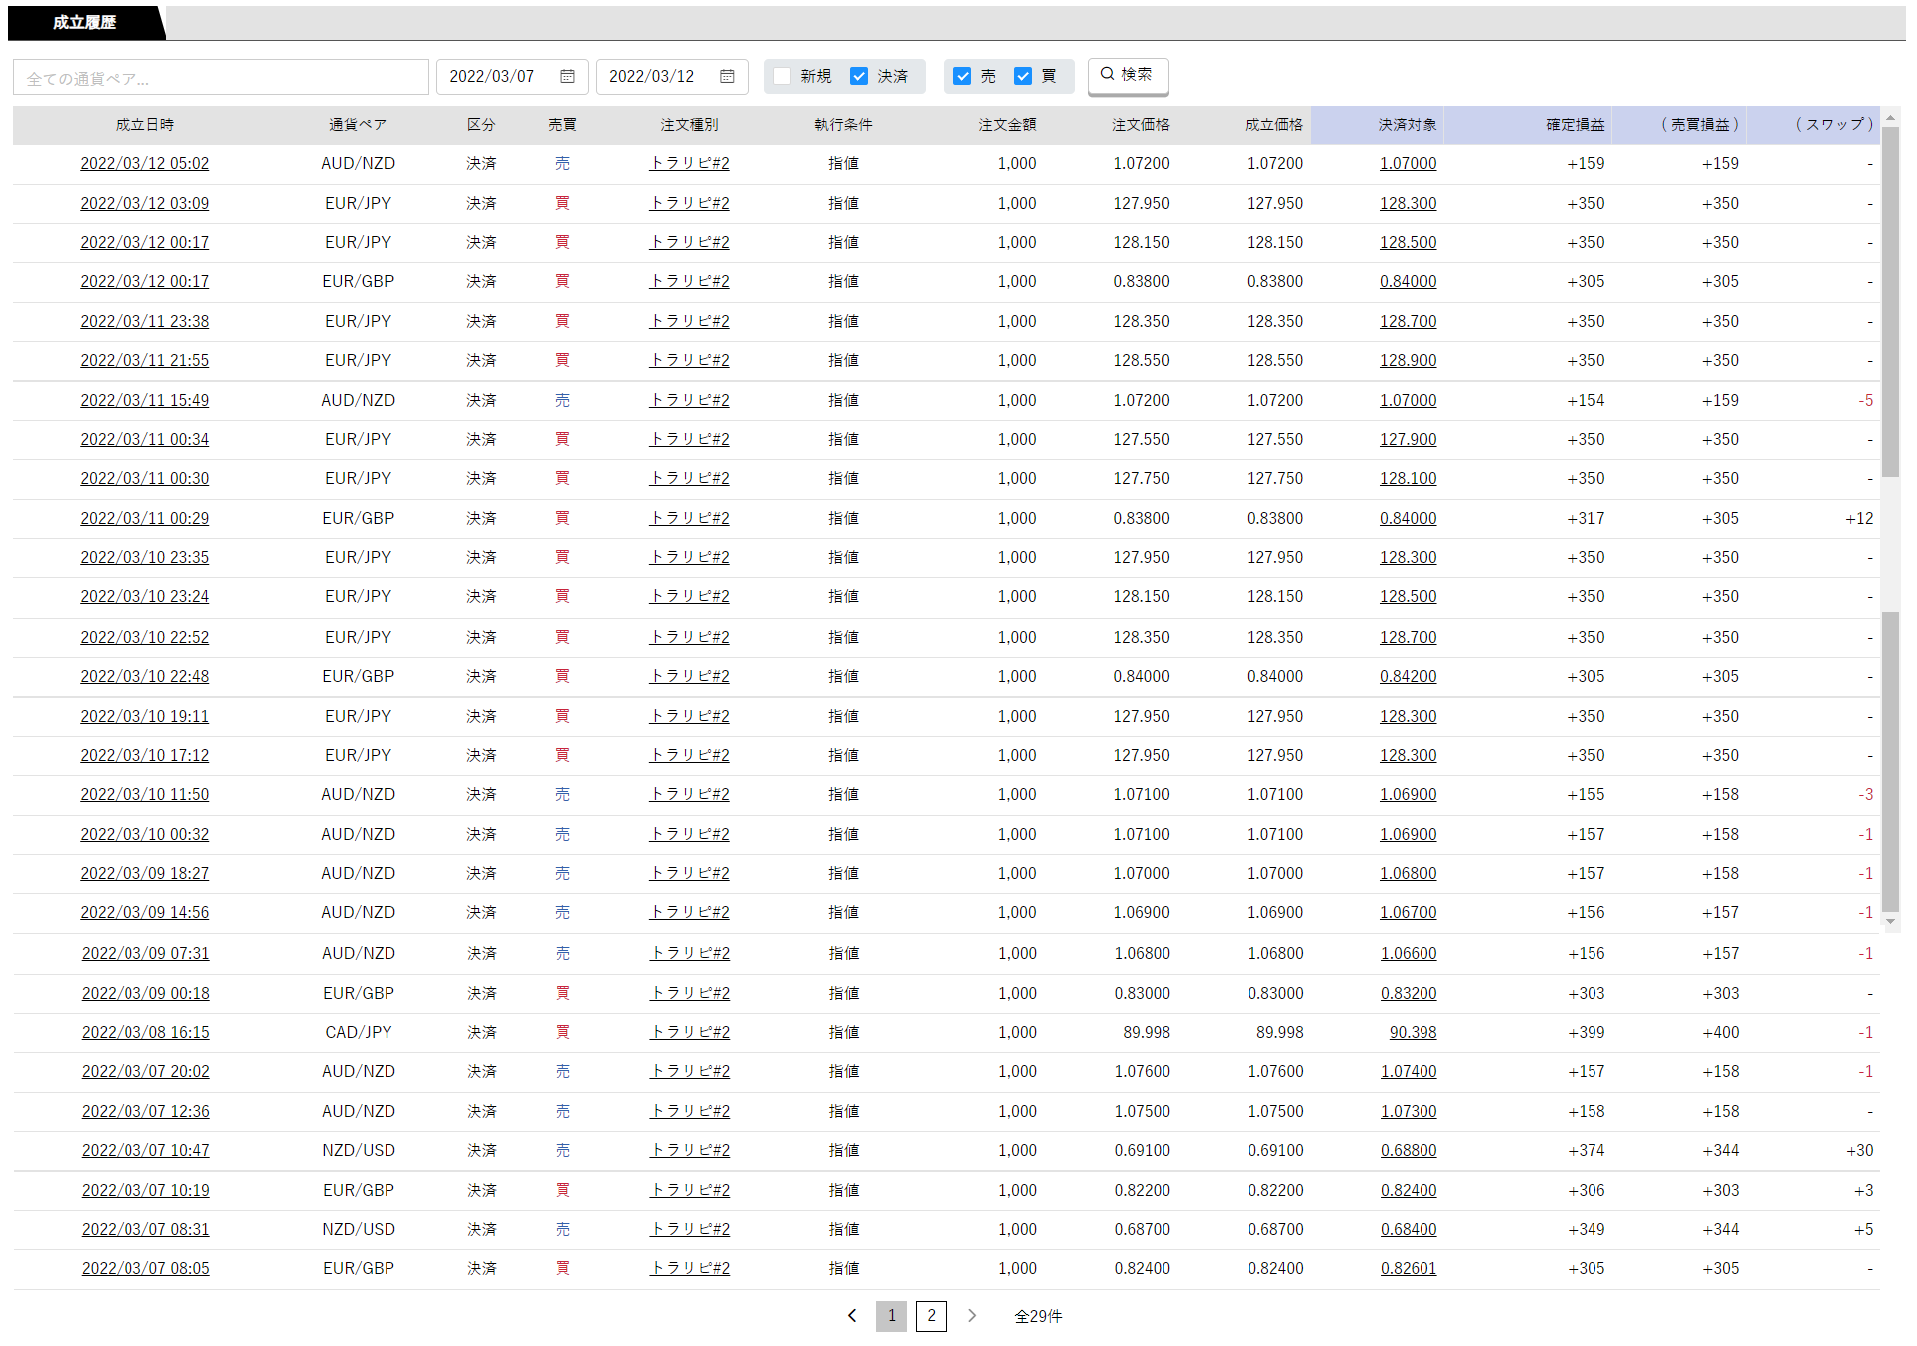This screenshot has width=1917, height=1346.
Task: Click the (スワップ) column header
Action: coord(1834,125)
